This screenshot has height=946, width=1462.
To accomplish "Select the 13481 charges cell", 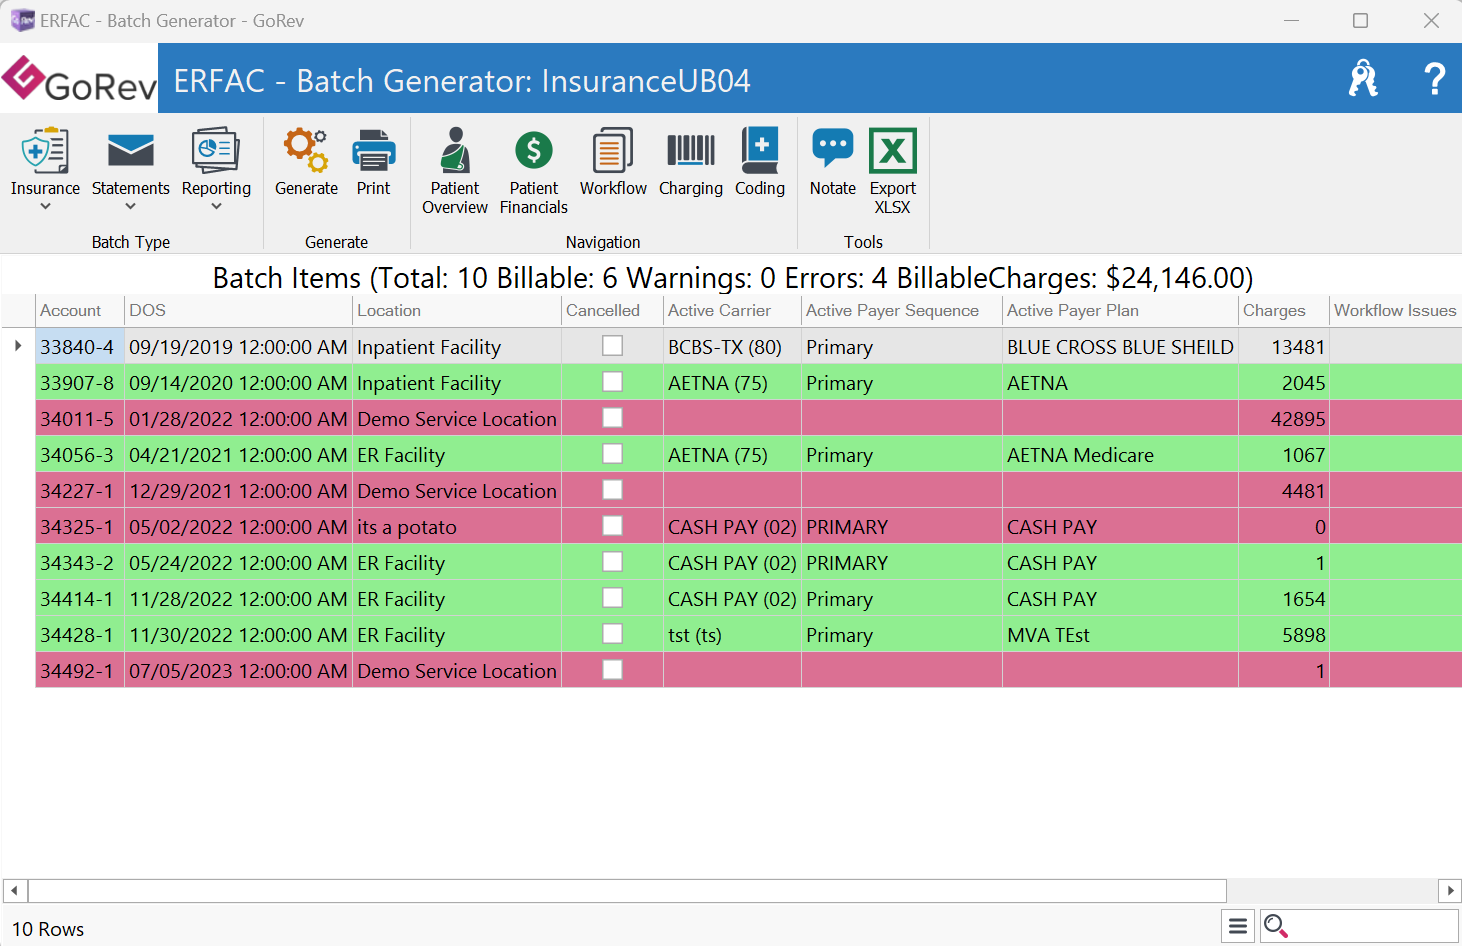I will pyautogui.click(x=1284, y=347).
